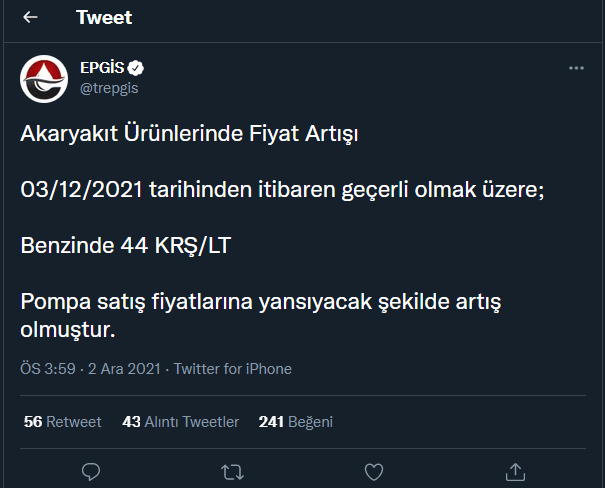605x488 pixels.
Task: Show the 241 Beğeni list
Action: (x=295, y=422)
